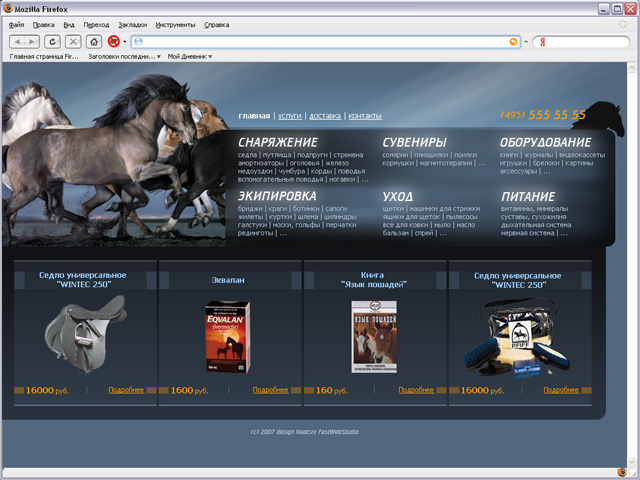Open bookmark Главная страница Fir…
640x480 pixels.
click(44, 57)
